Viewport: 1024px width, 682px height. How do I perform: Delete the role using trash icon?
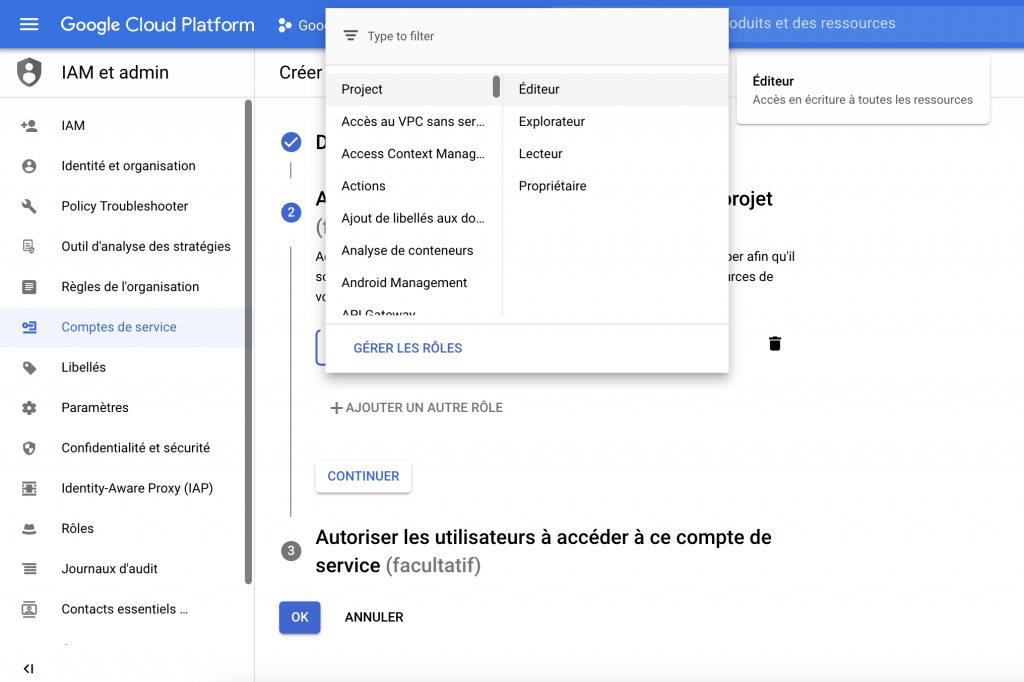[x=774, y=344]
